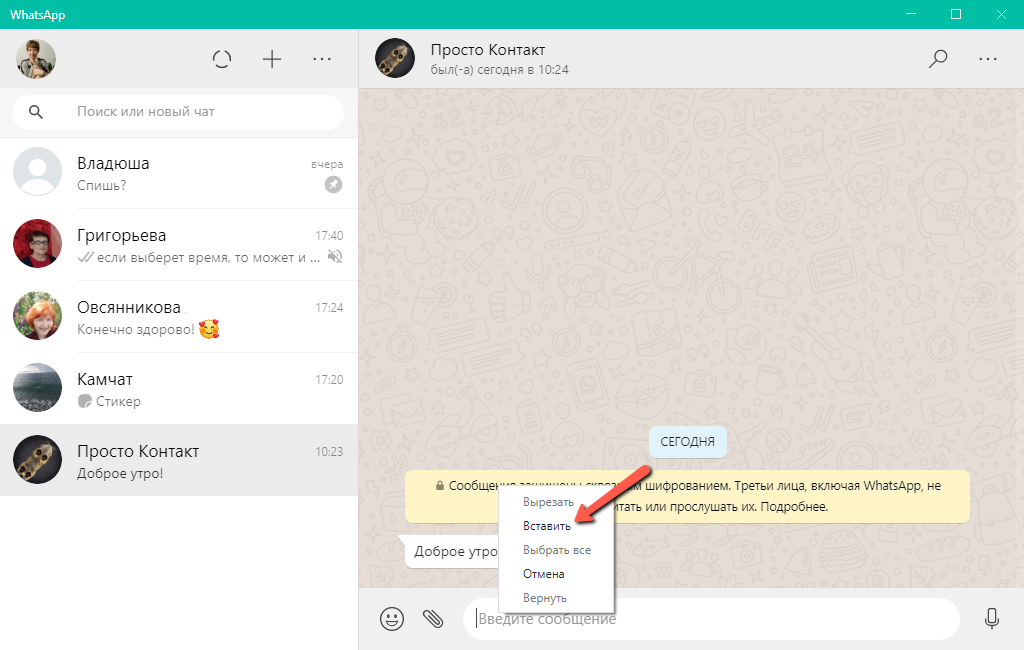
Task: Open chat options three-dots menu
Action: pos(988,59)
